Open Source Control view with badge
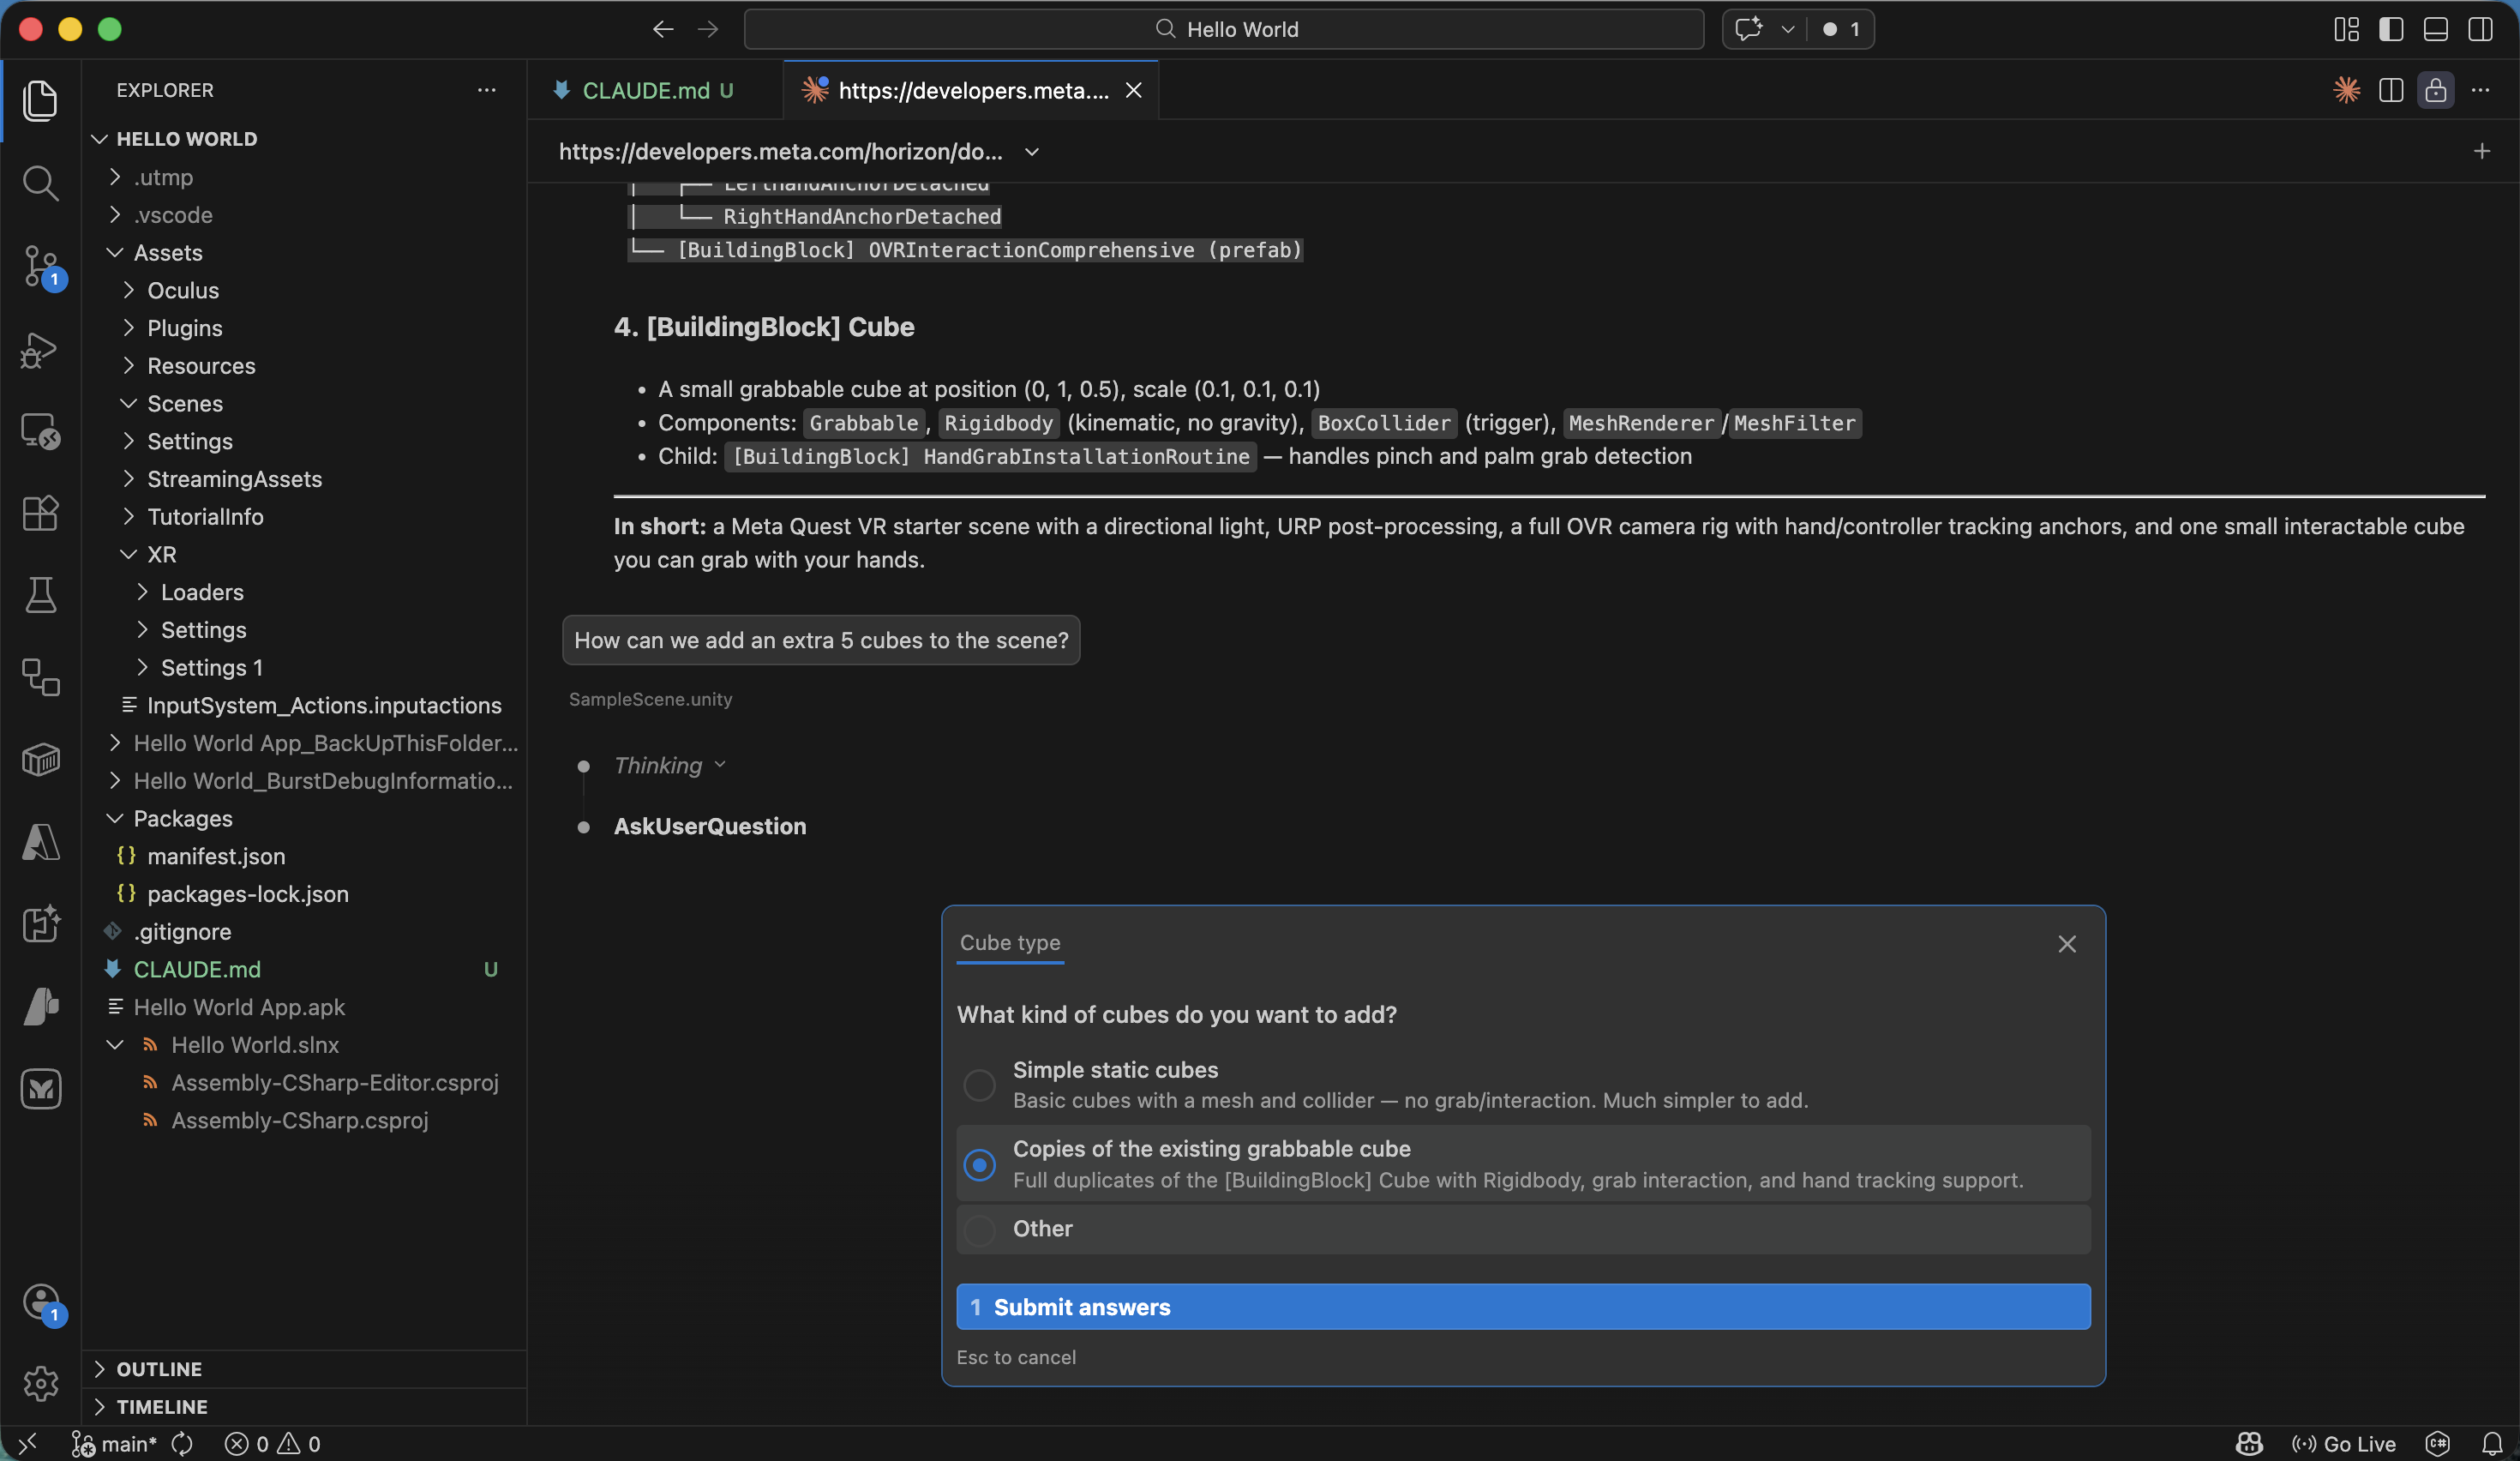 click(40, 266)
